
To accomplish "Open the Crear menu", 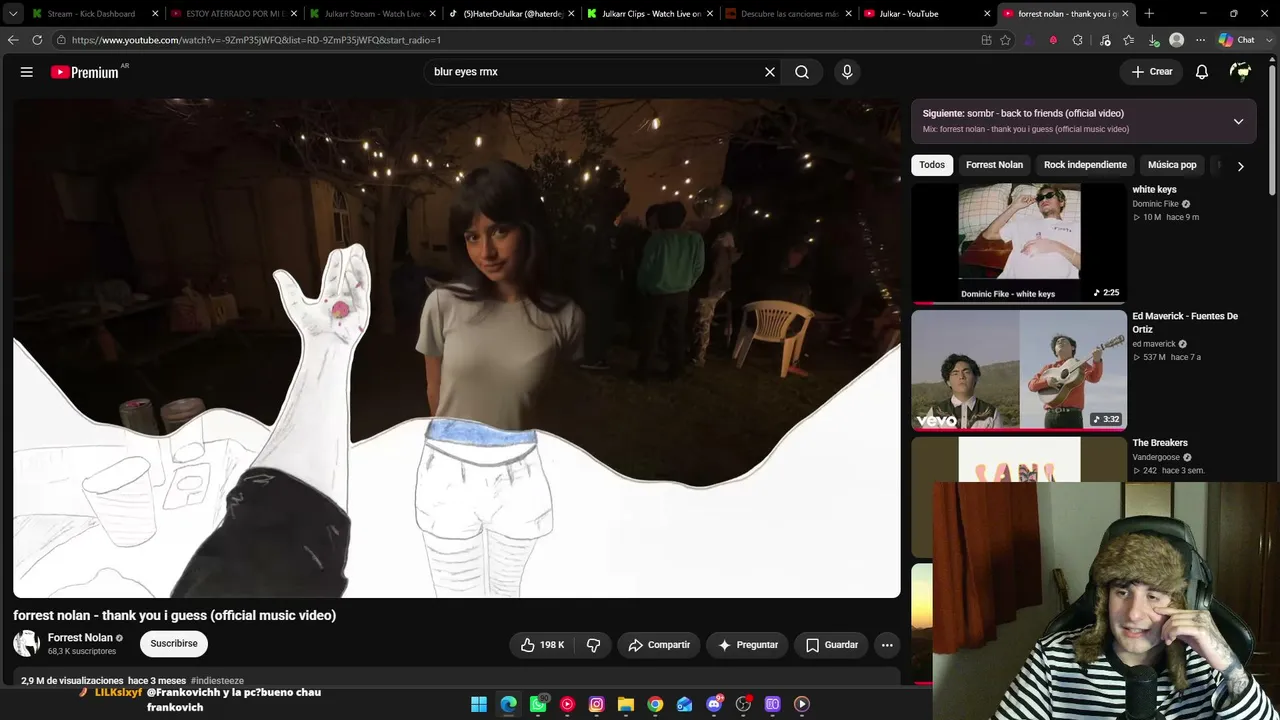I will 1152,72.
